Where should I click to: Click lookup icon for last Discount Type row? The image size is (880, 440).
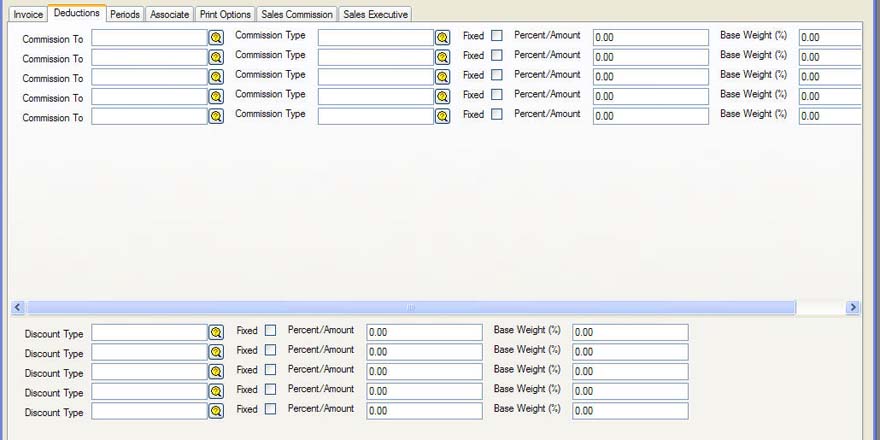point(216,411)
